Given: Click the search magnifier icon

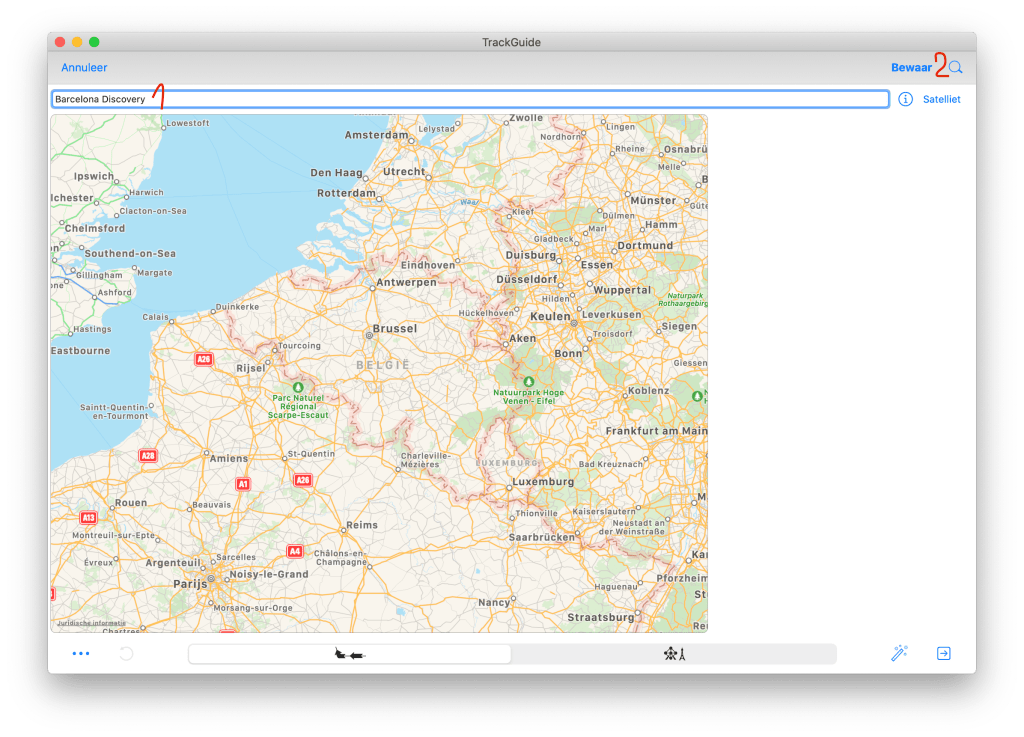Looking at the screenshot, I should (956, 68).
